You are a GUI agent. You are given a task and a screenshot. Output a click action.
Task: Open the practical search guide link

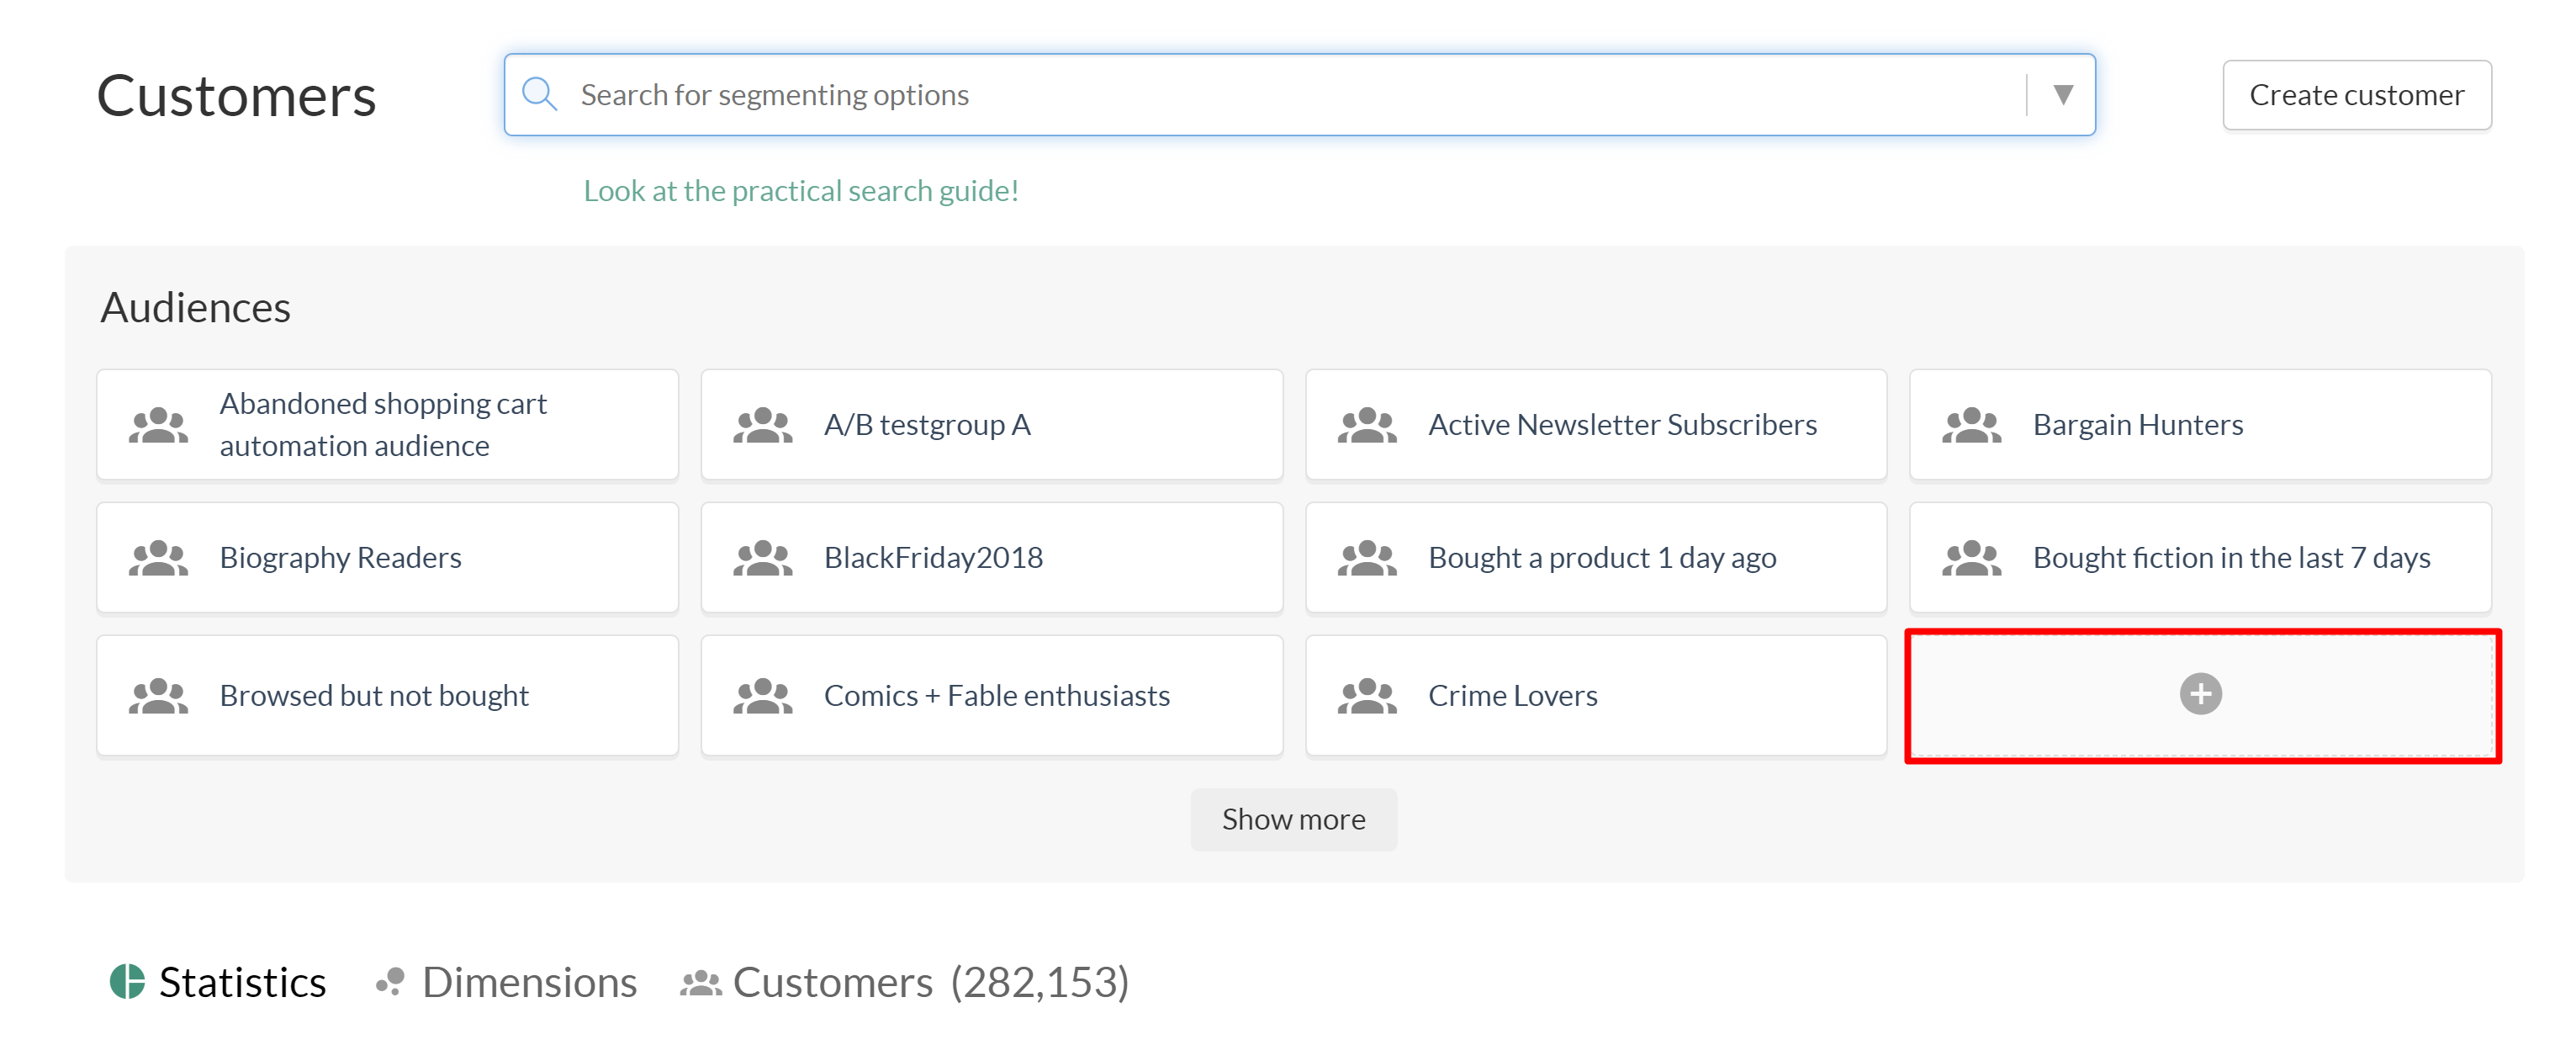click(x=800, y=190)
